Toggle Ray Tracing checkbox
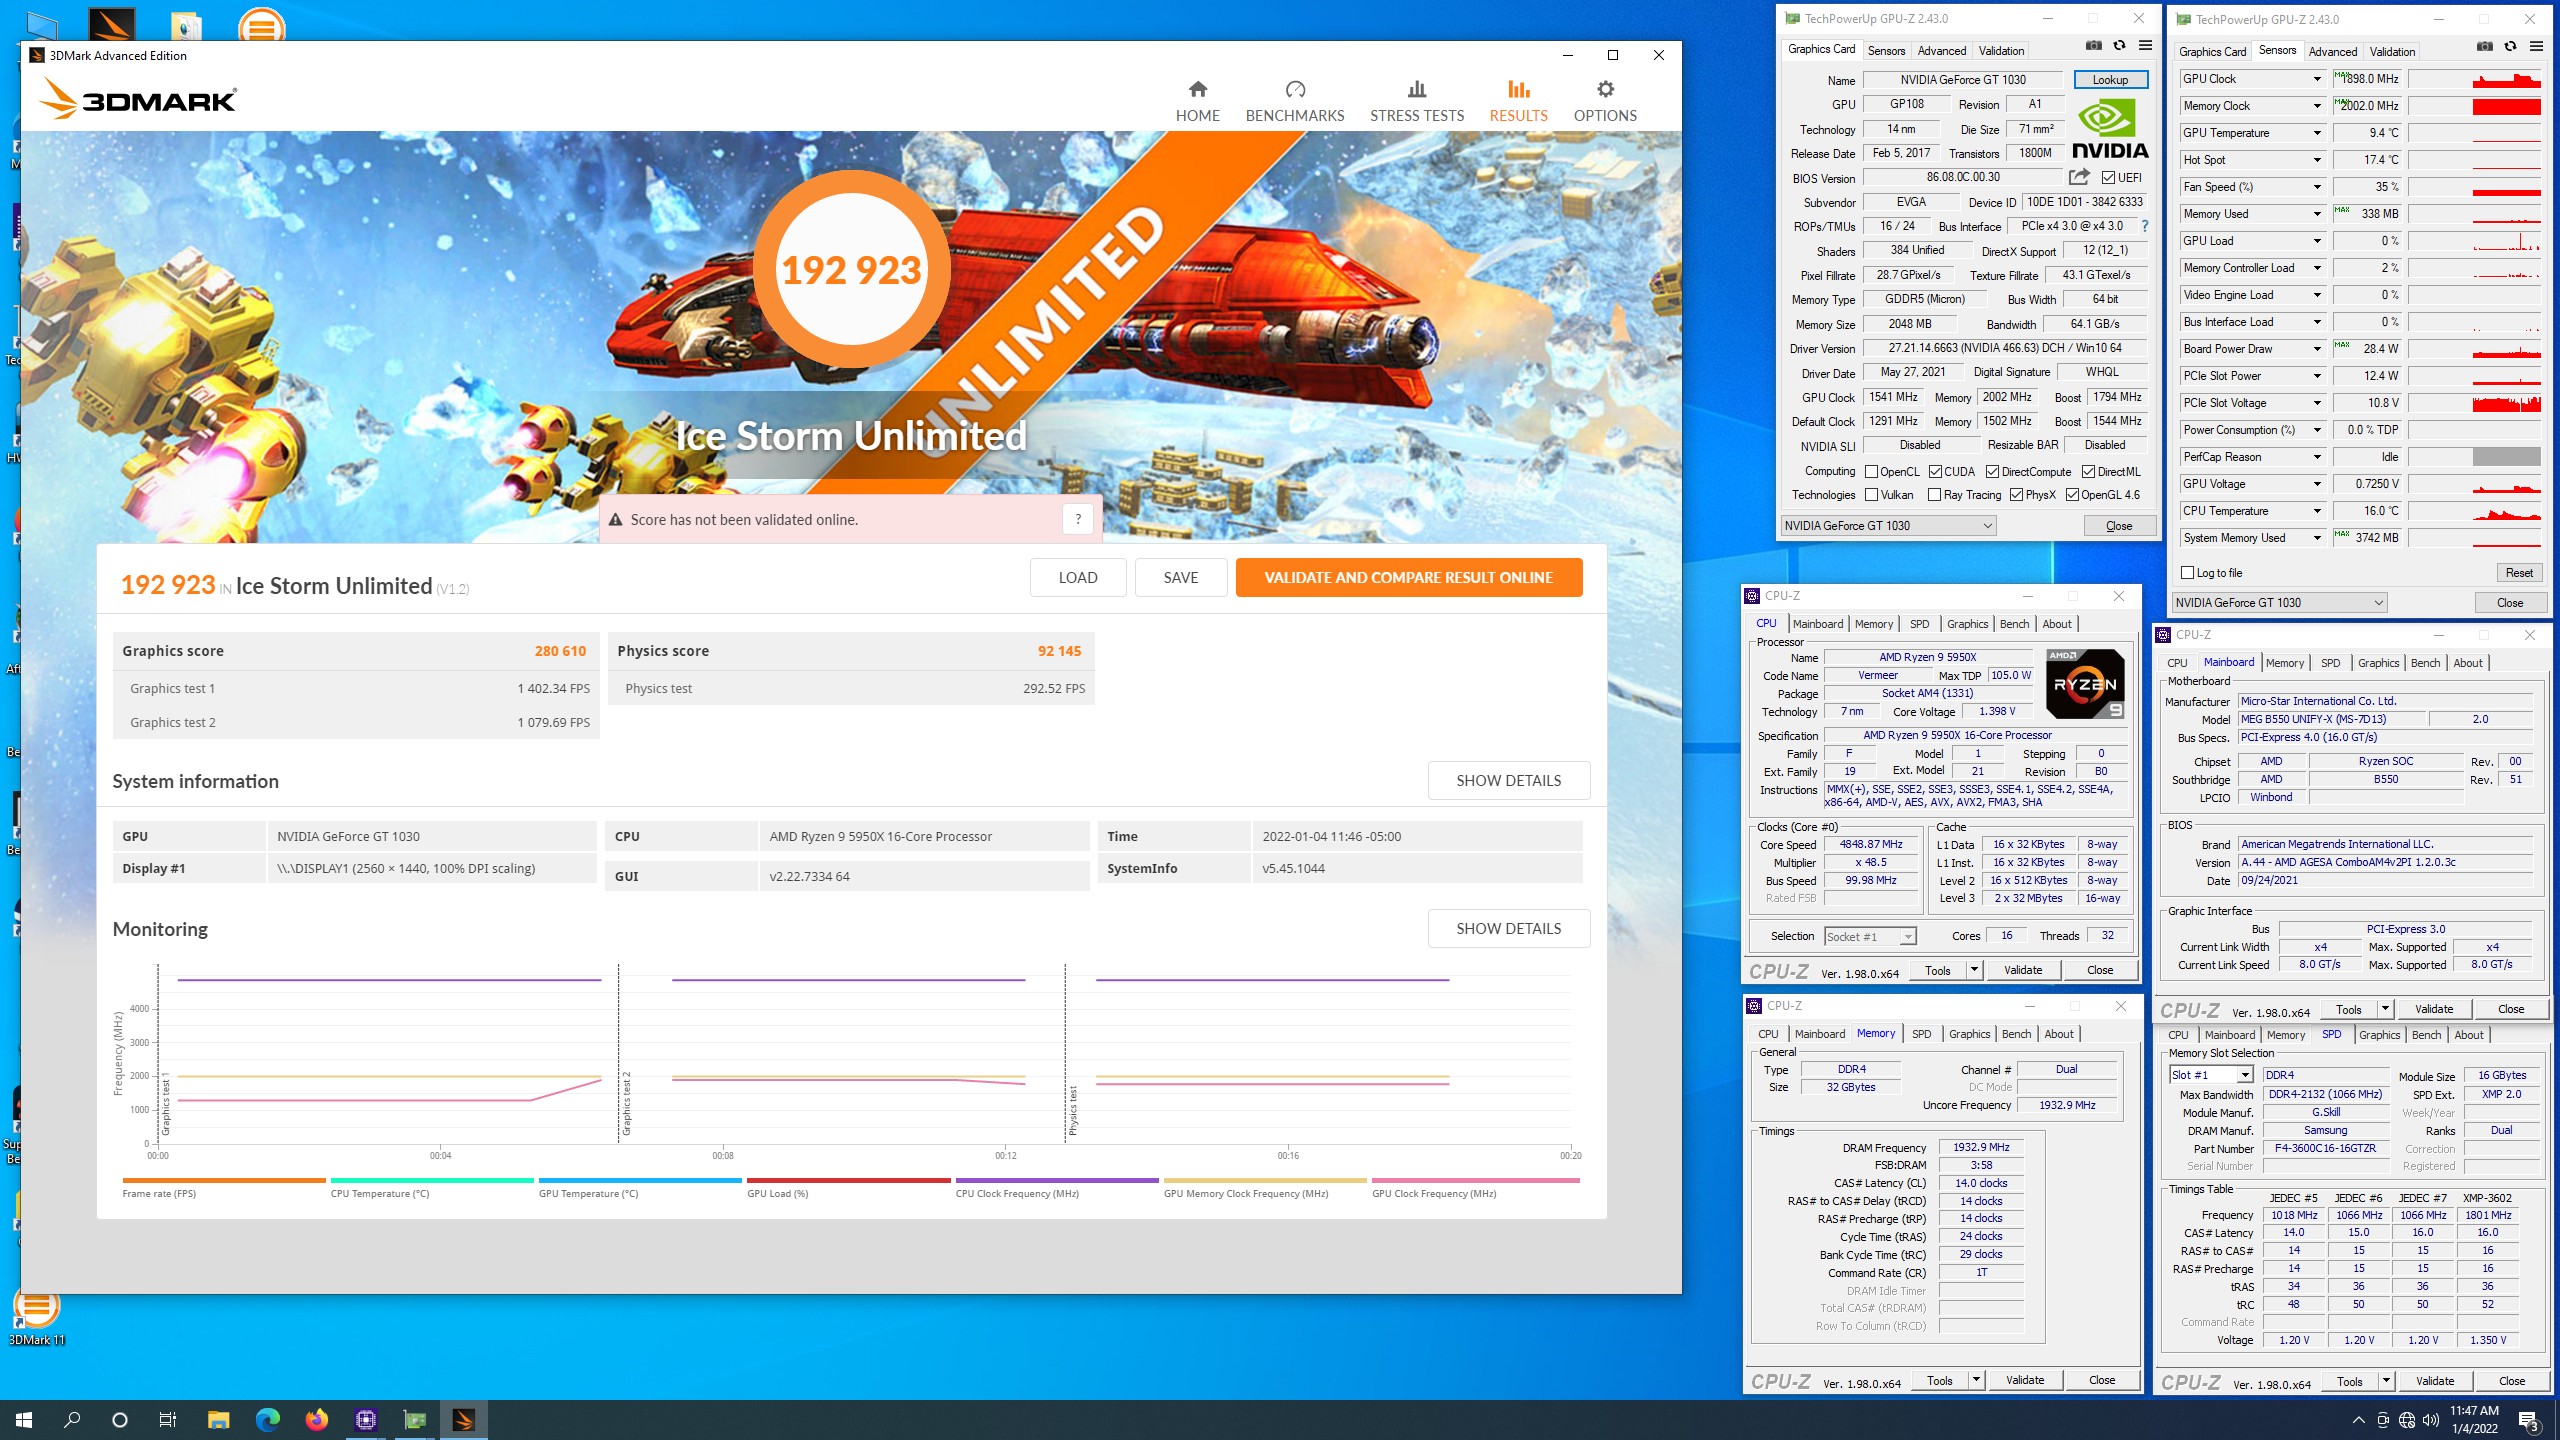 (1934, 495)
